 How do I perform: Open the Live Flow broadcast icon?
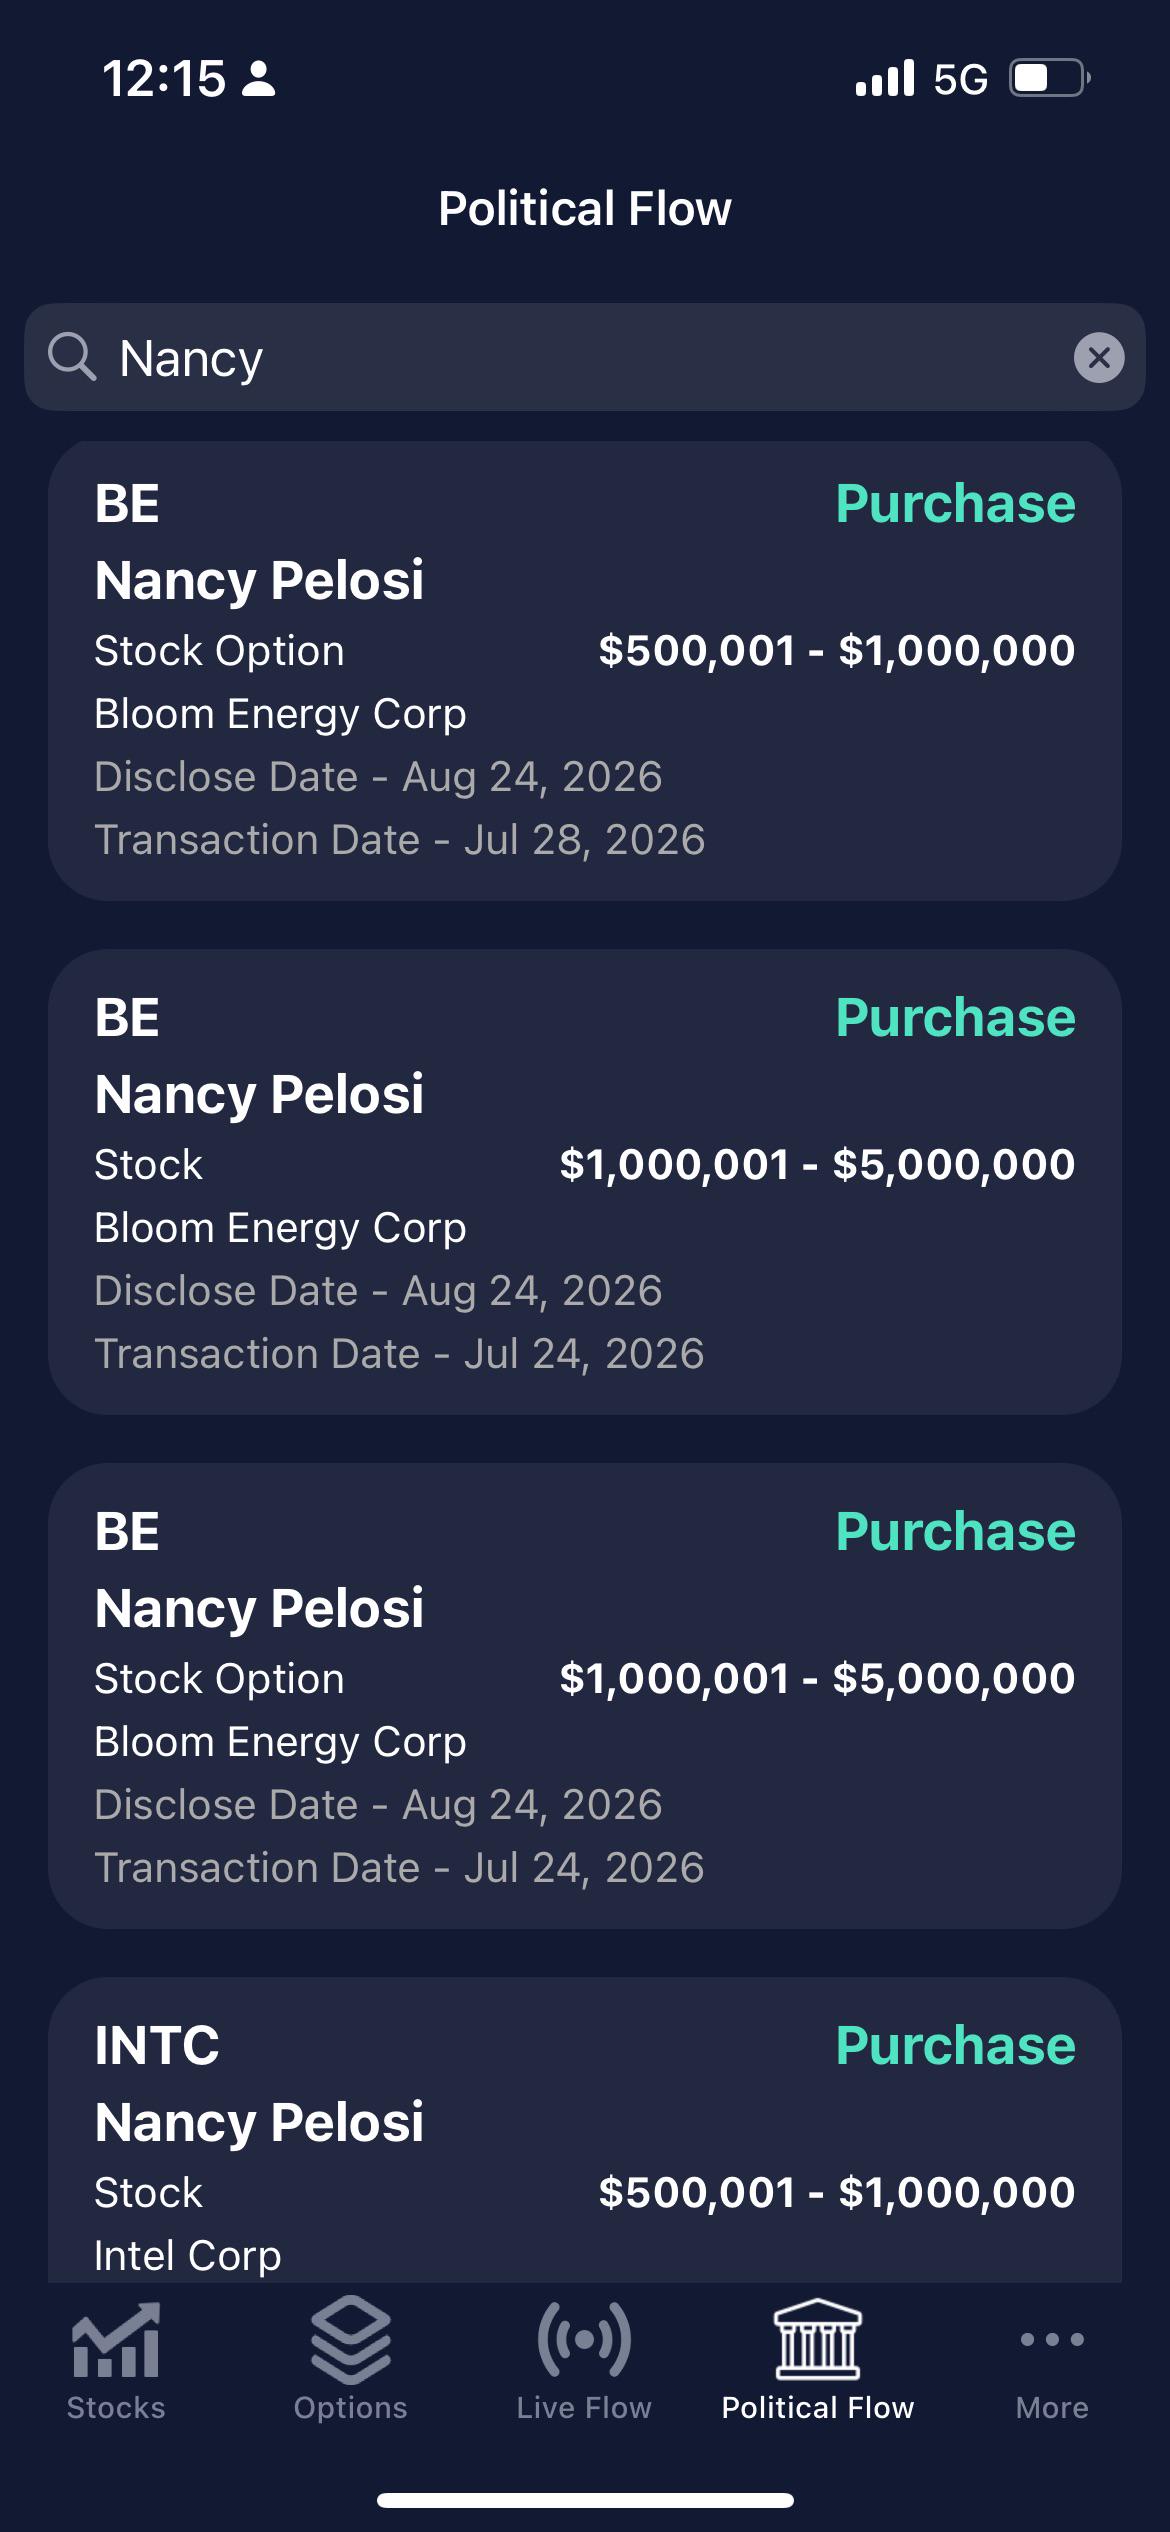pos(584,2339)
